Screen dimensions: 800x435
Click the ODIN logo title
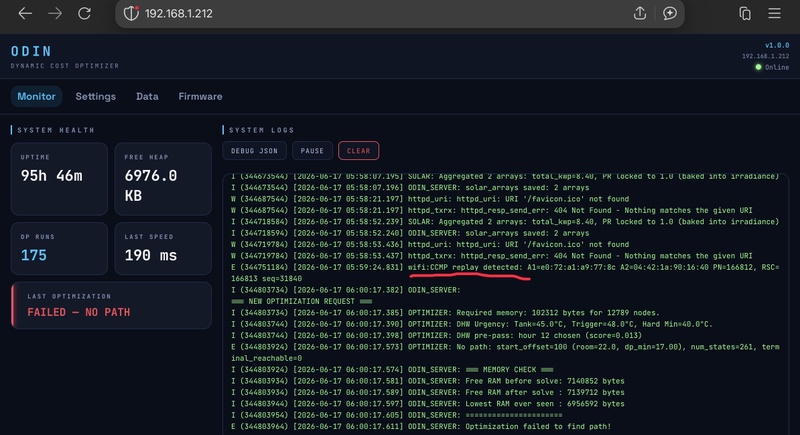[31, 52]
